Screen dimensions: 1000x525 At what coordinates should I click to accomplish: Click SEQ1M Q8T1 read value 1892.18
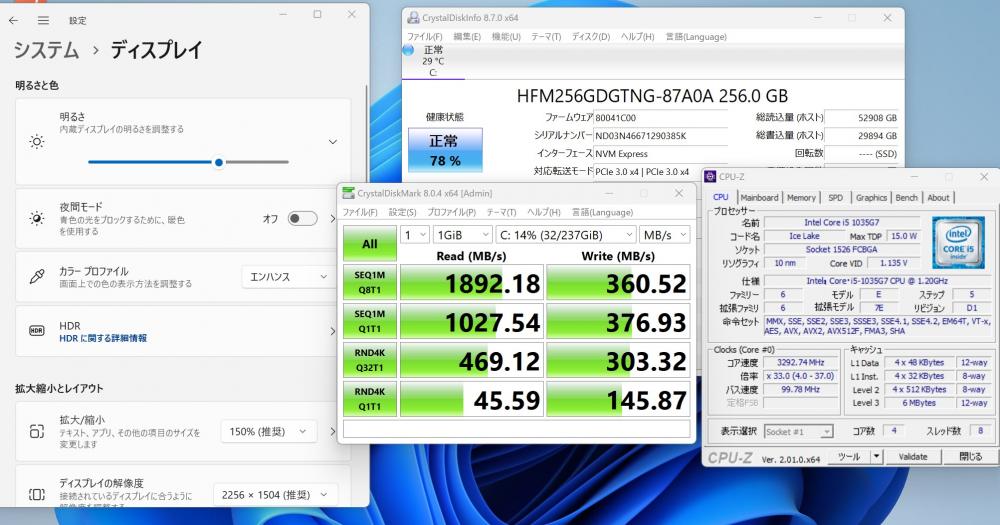pyautogui.click(x=472, y=283)
